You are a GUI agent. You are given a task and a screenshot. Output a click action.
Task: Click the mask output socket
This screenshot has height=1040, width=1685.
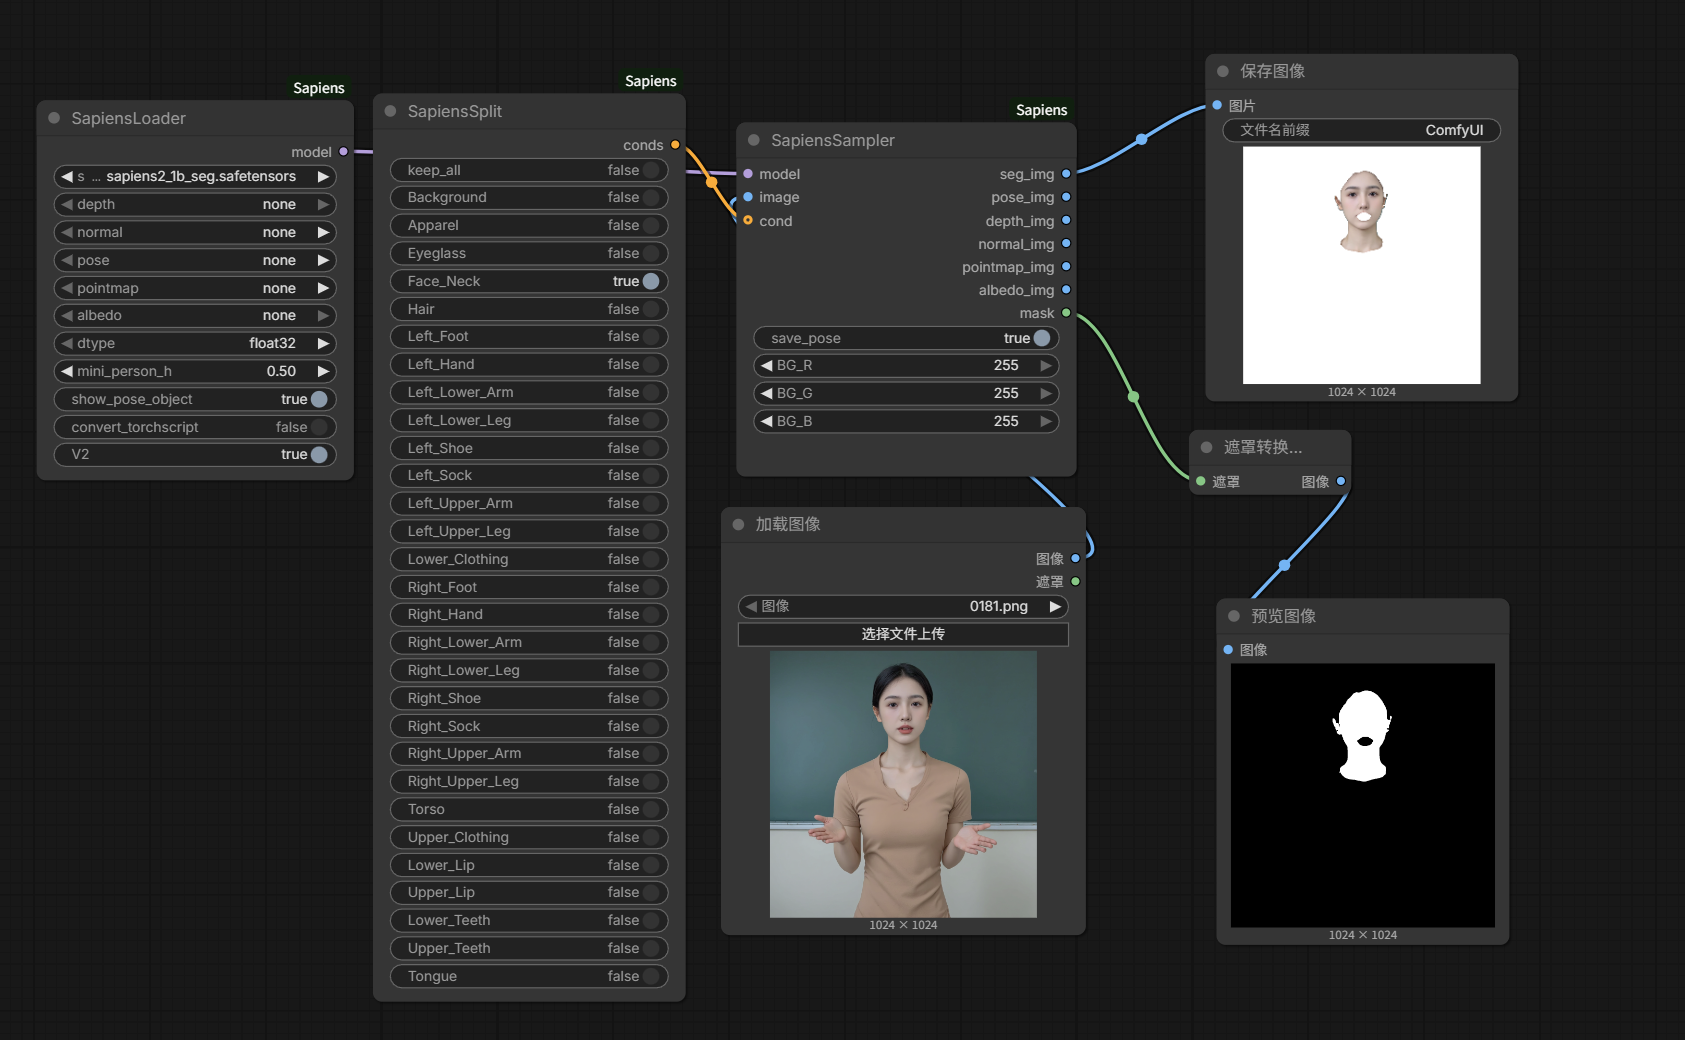point(1066,313)
